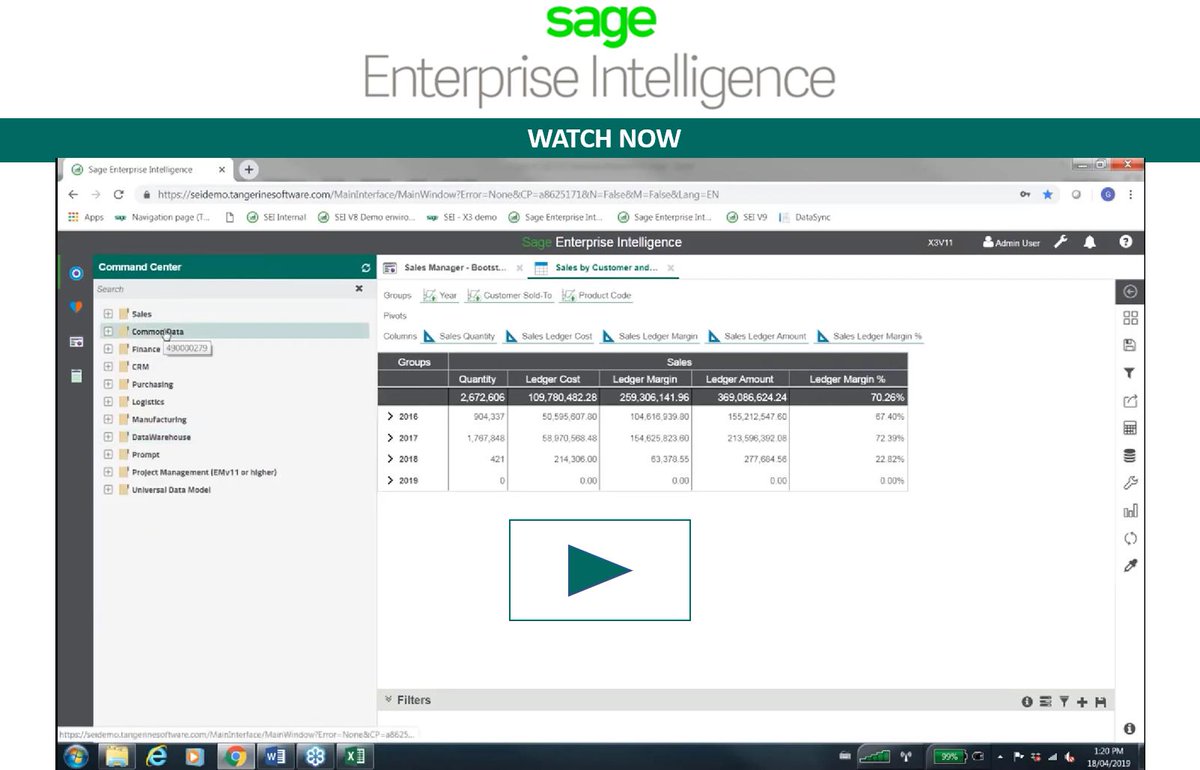
Task: Click the Product Code group field
Action: [x=596, y=295]
